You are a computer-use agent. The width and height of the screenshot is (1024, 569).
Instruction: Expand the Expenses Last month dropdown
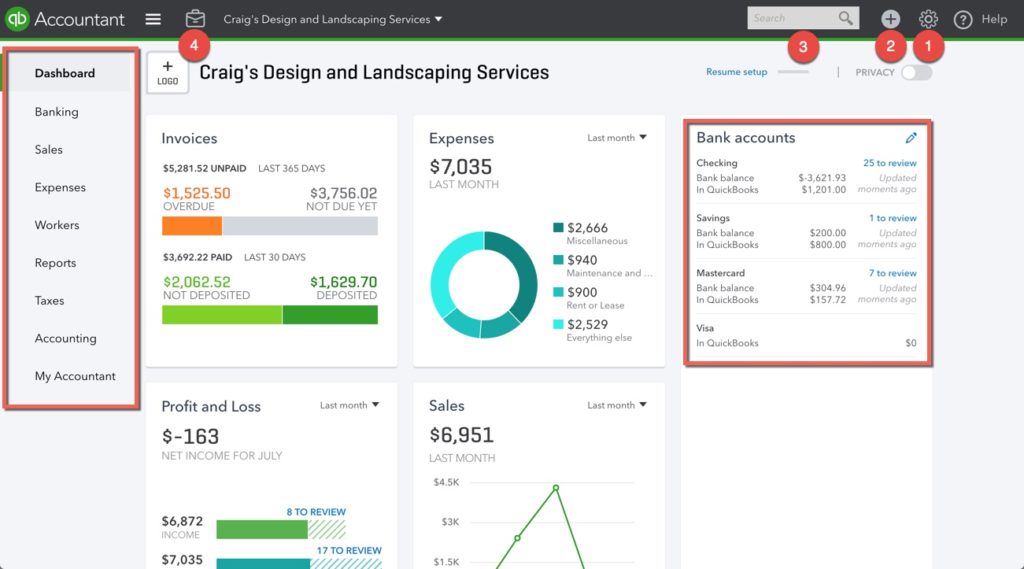pos(616,138)
